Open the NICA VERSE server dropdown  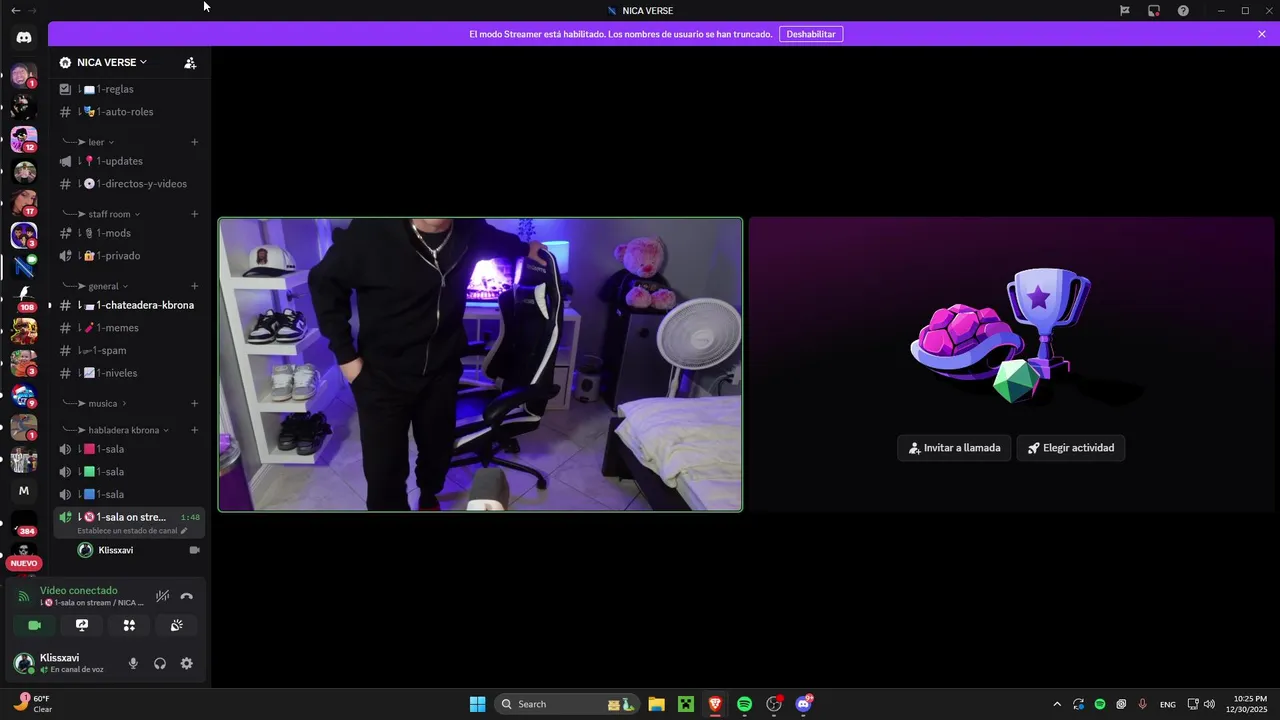[111, 62]
